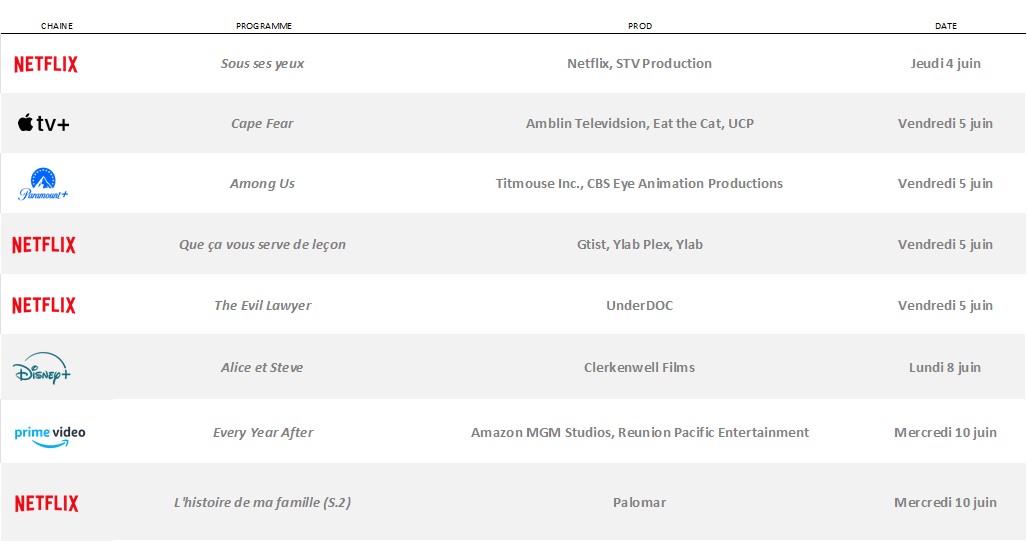Click the Netflix logo beside Sous ses yeux
Image resolution: width=1027 pixels, height=542 pixels.
(x=46, y=64)
